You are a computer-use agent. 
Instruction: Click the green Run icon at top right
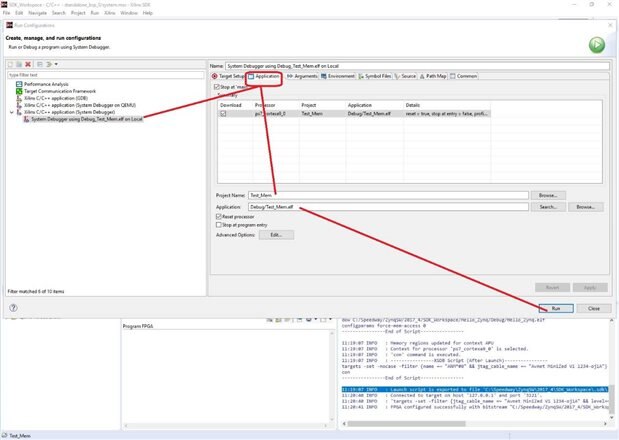(x=596, y=45)
